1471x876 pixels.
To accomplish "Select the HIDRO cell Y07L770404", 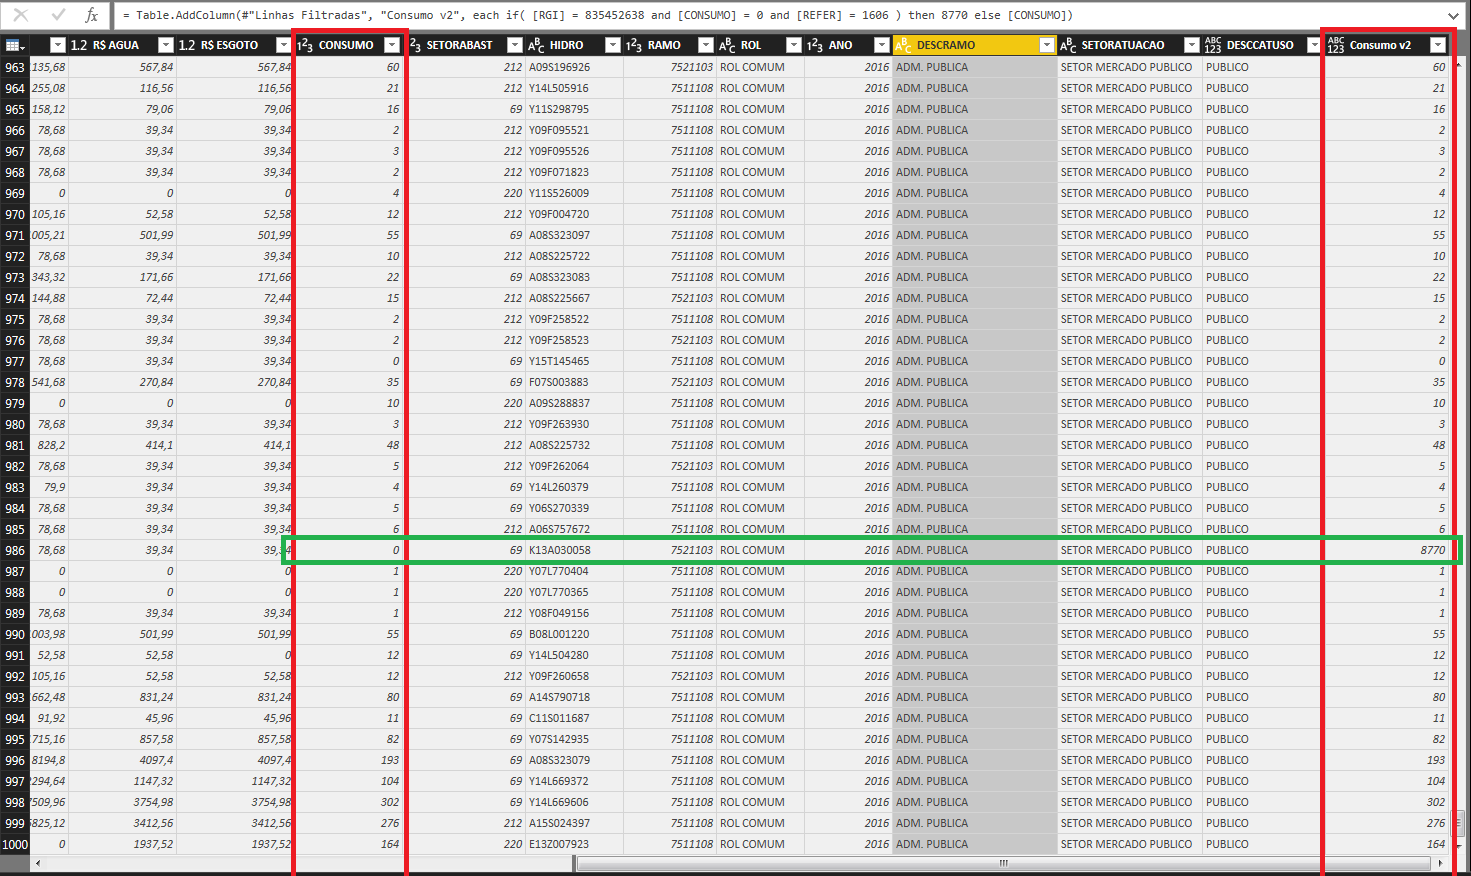I will point(575,571).
